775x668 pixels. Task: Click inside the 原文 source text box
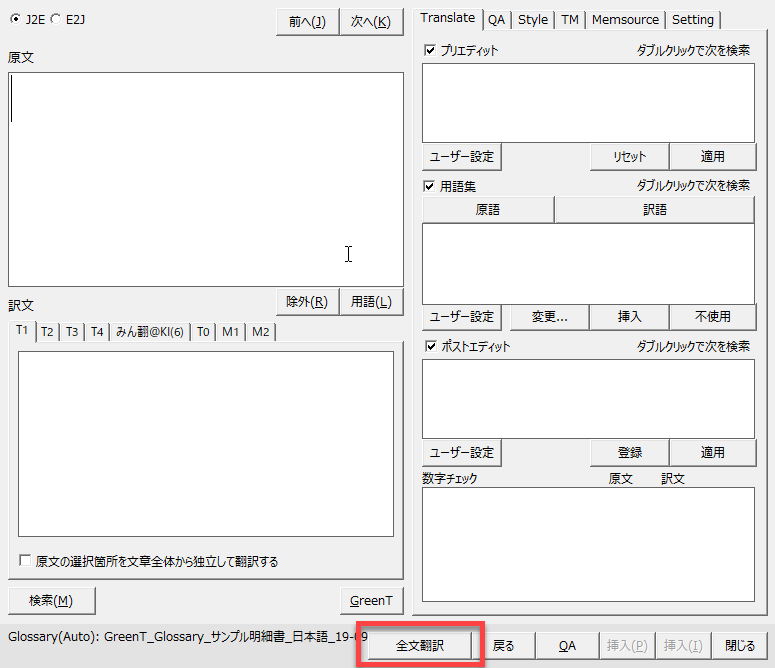[x=205, y=180]
